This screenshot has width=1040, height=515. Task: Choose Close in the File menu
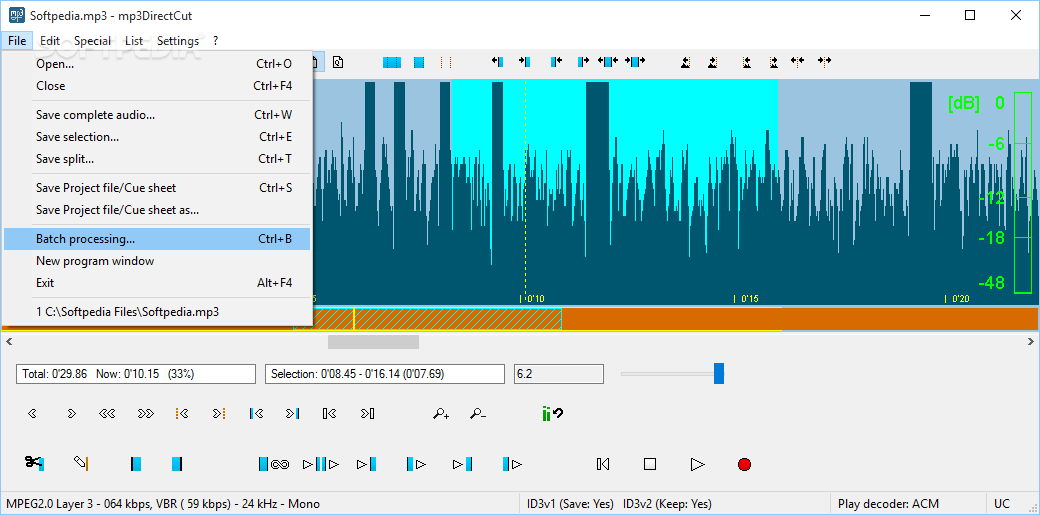[157, 86]
